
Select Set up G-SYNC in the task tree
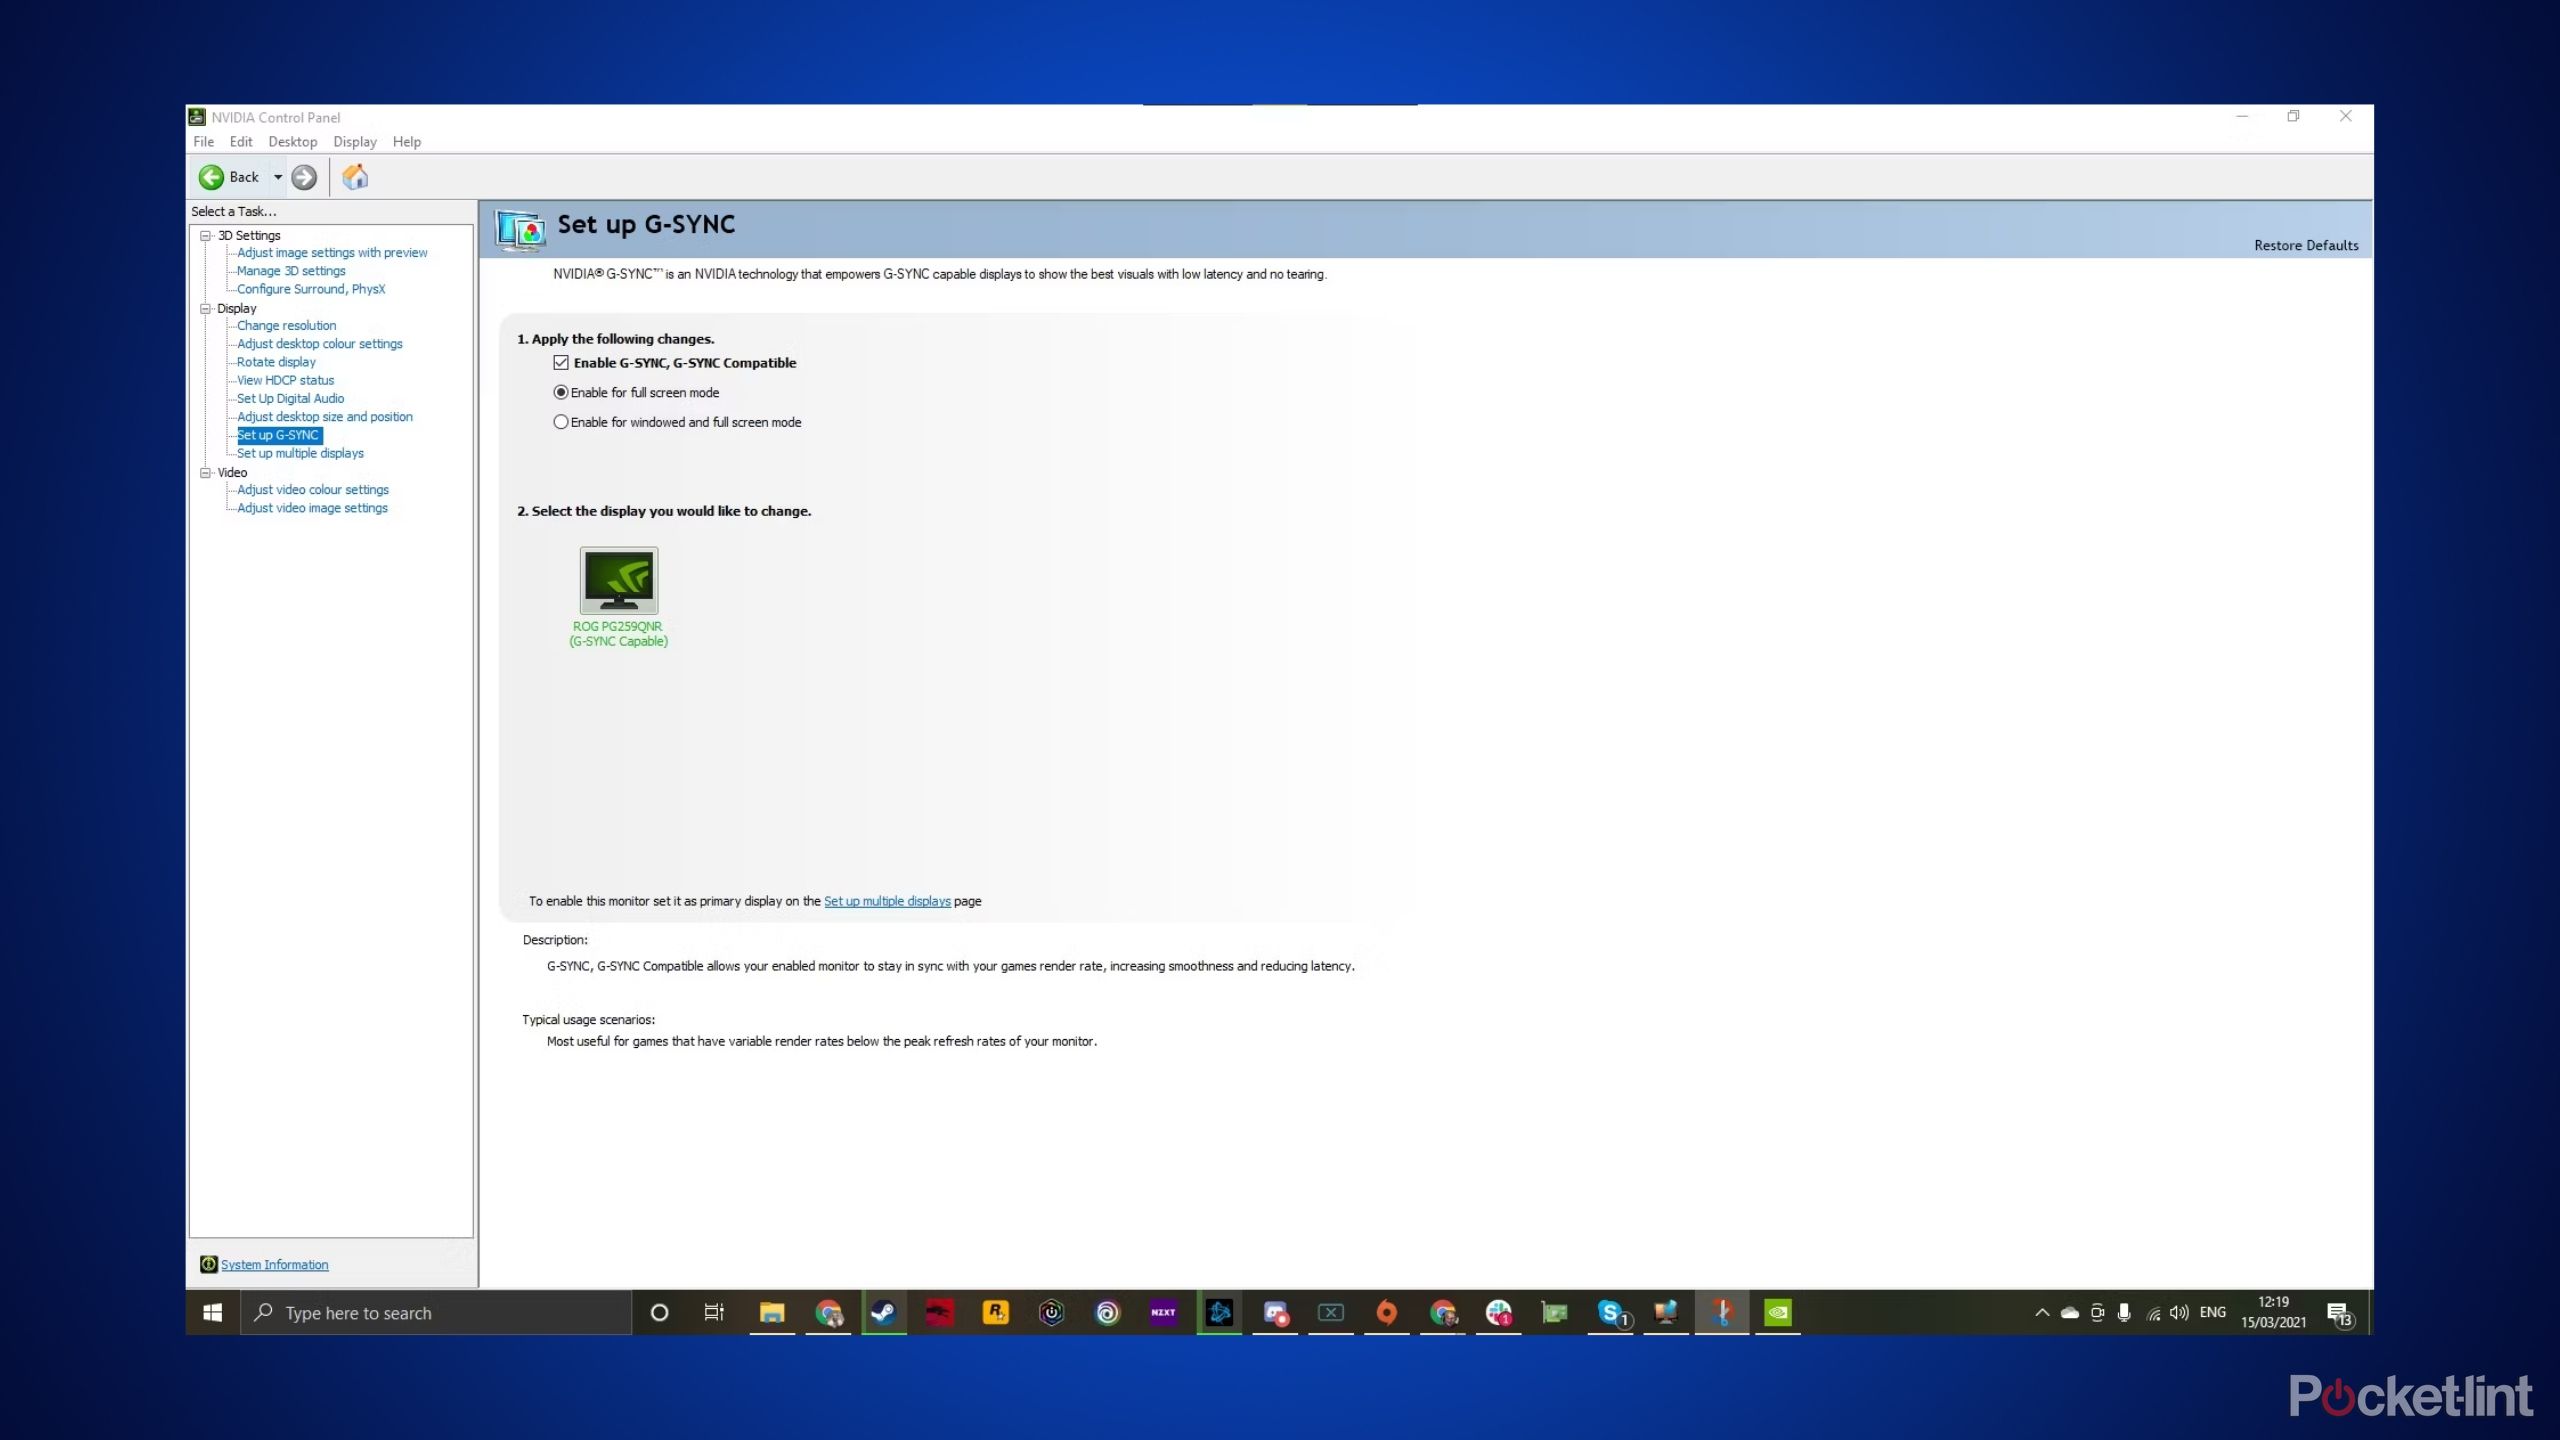[x=279, y=435]
